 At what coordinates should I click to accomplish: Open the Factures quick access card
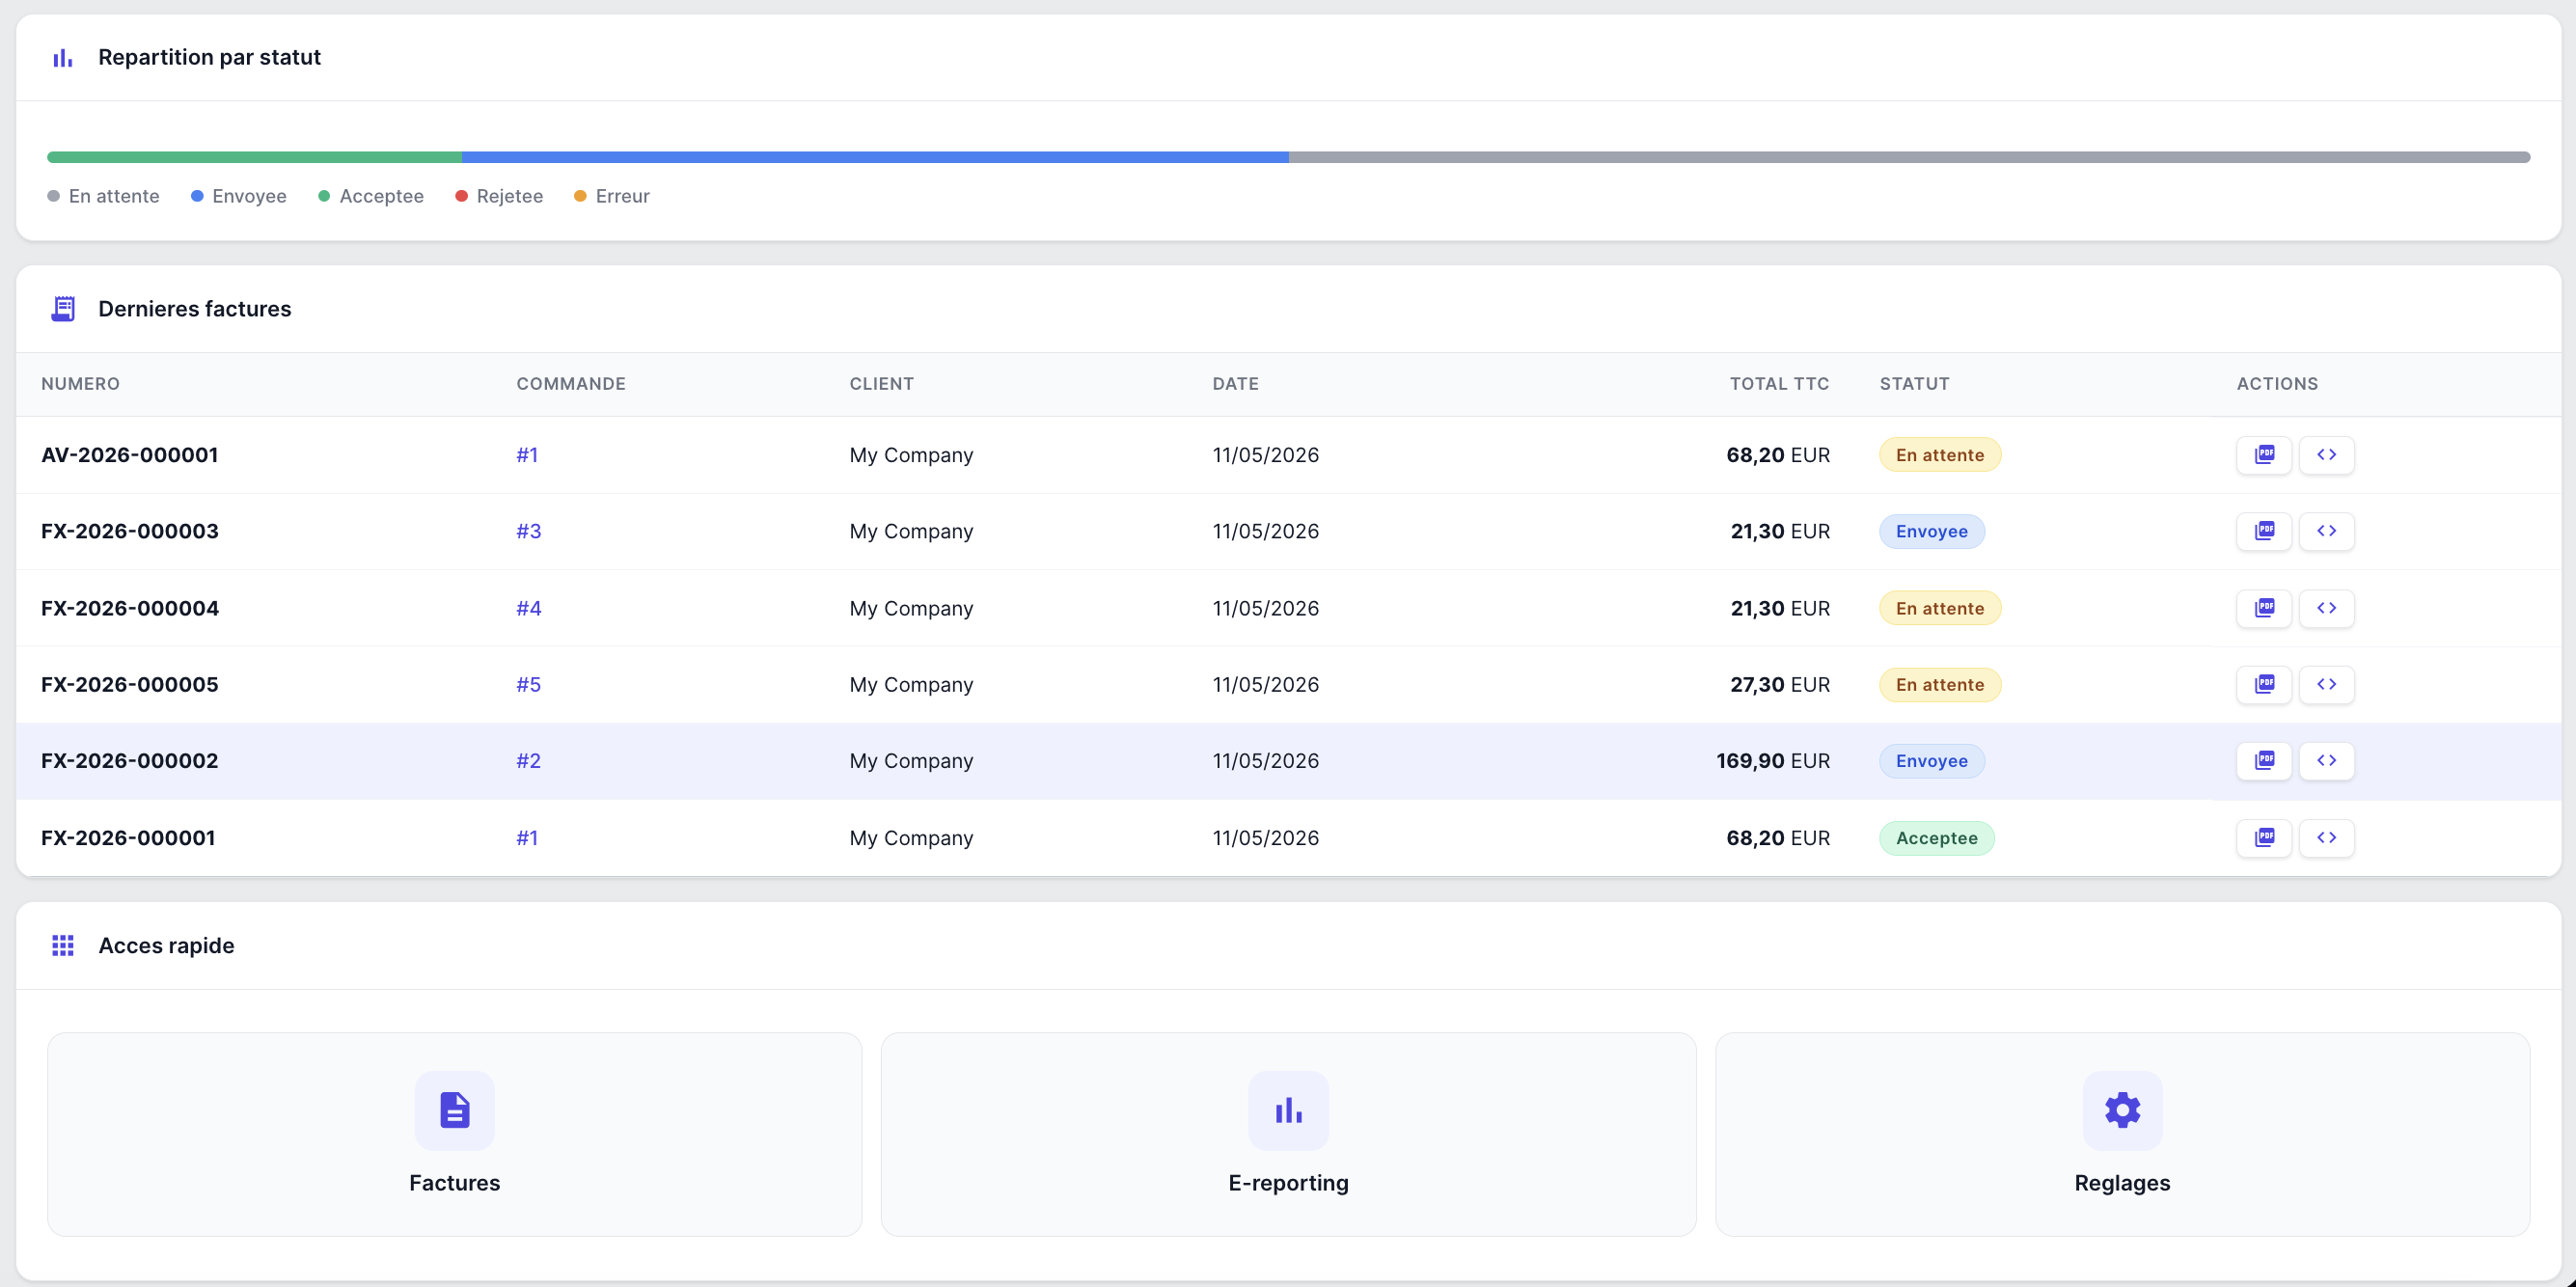coord(455,1134)
